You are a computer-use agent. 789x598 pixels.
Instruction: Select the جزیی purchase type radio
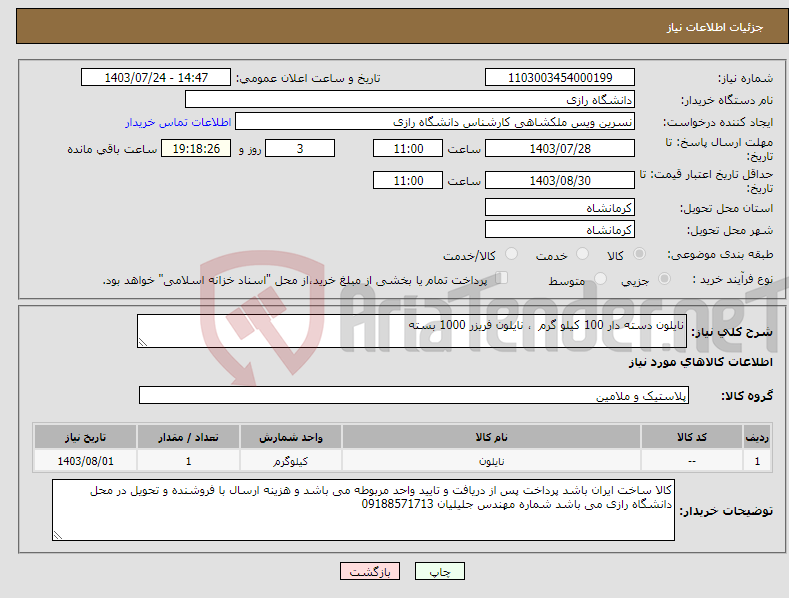(x=664, y=279)
